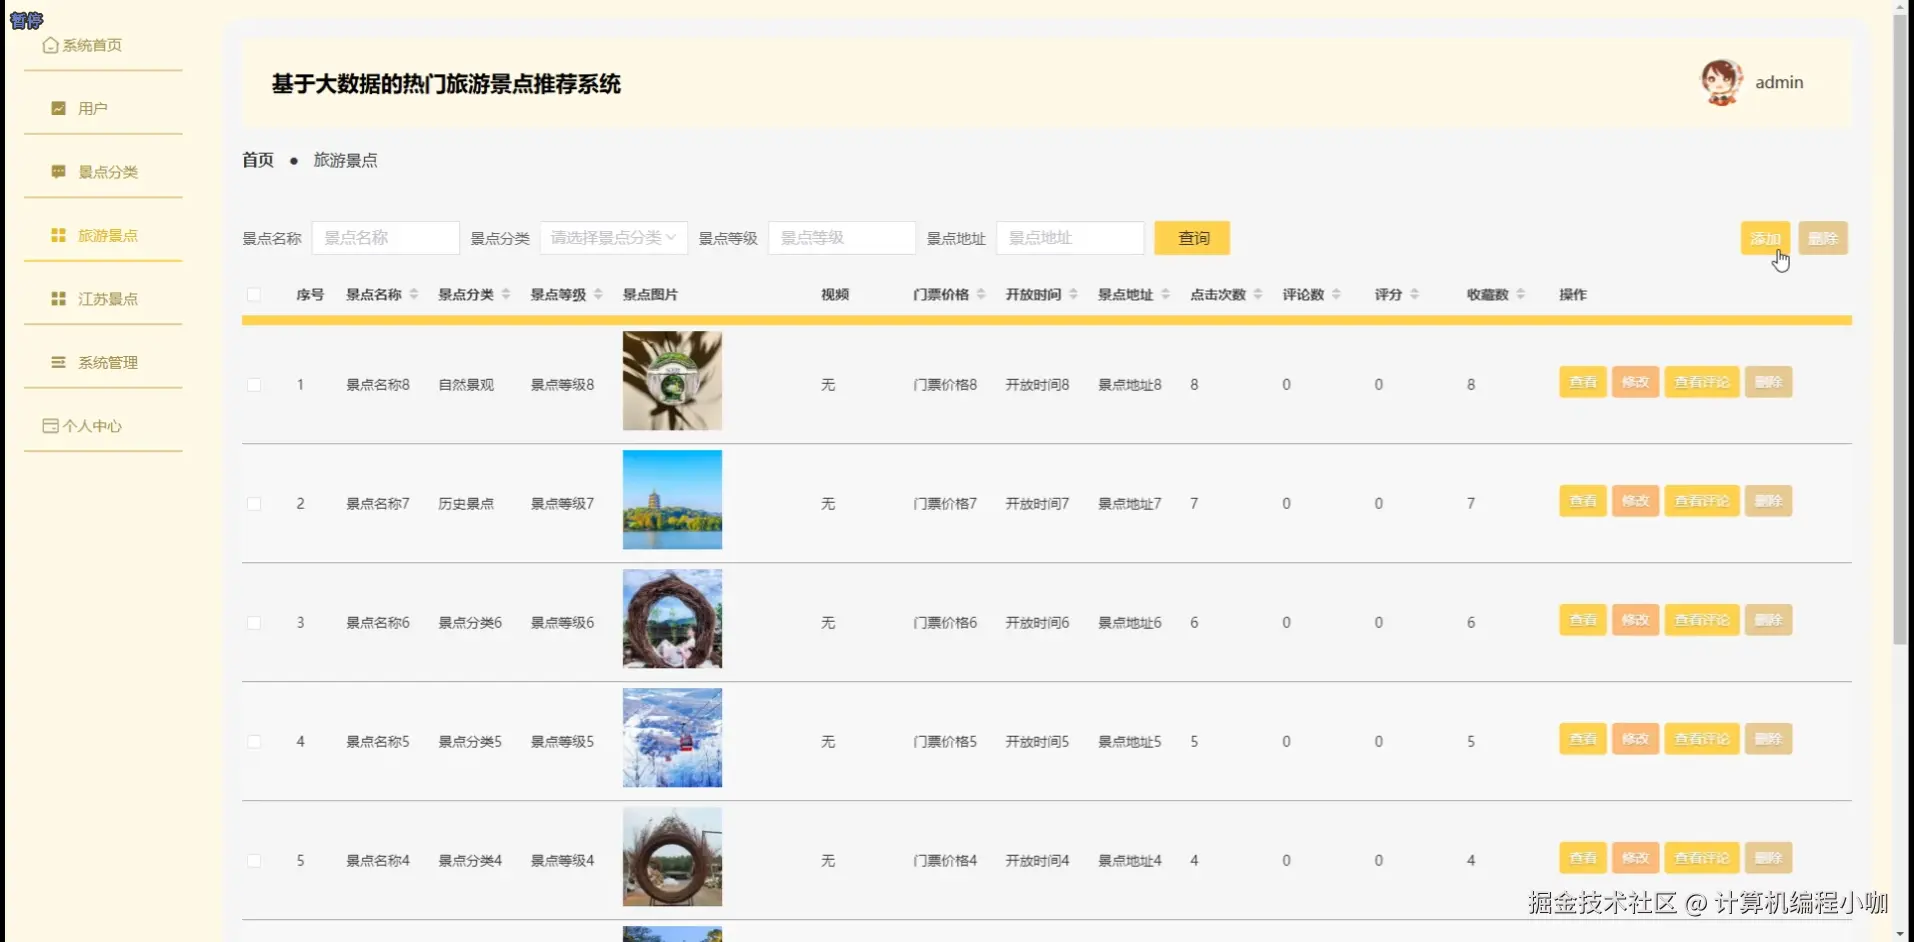Select the 系统首页 home icon in sidebar
This screenshot has width=1914, height=942.
[50, 45]
